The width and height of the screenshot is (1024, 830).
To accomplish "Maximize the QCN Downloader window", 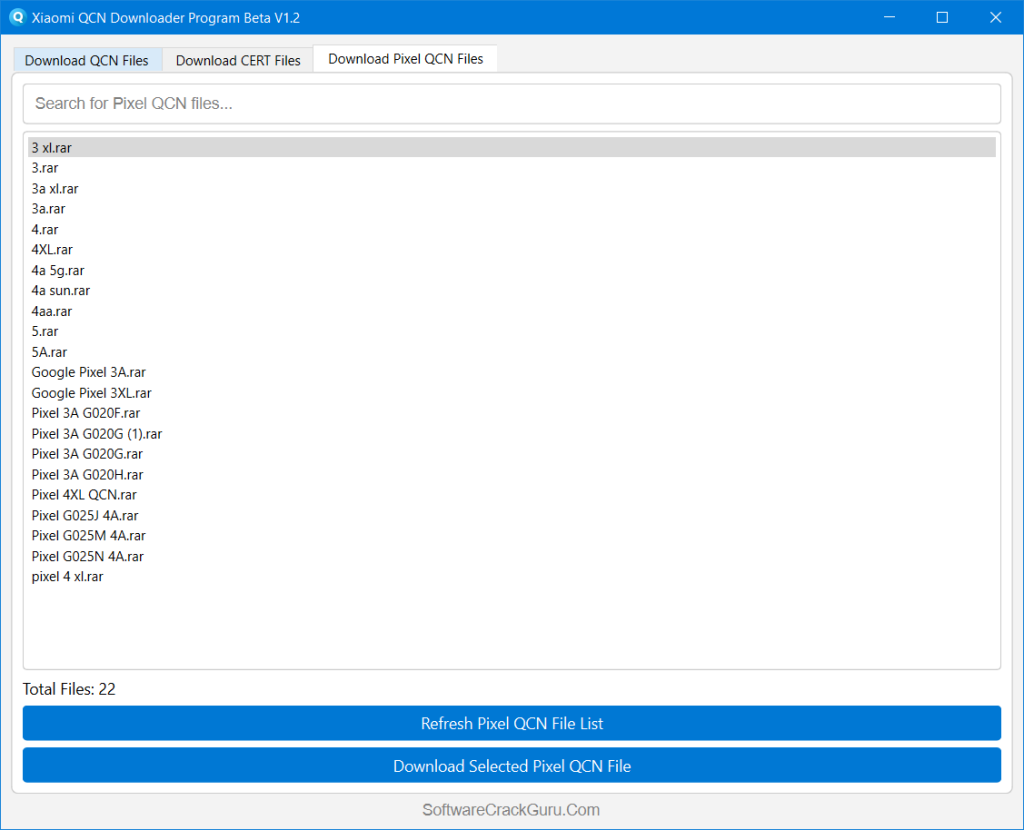I will [942, 18].
